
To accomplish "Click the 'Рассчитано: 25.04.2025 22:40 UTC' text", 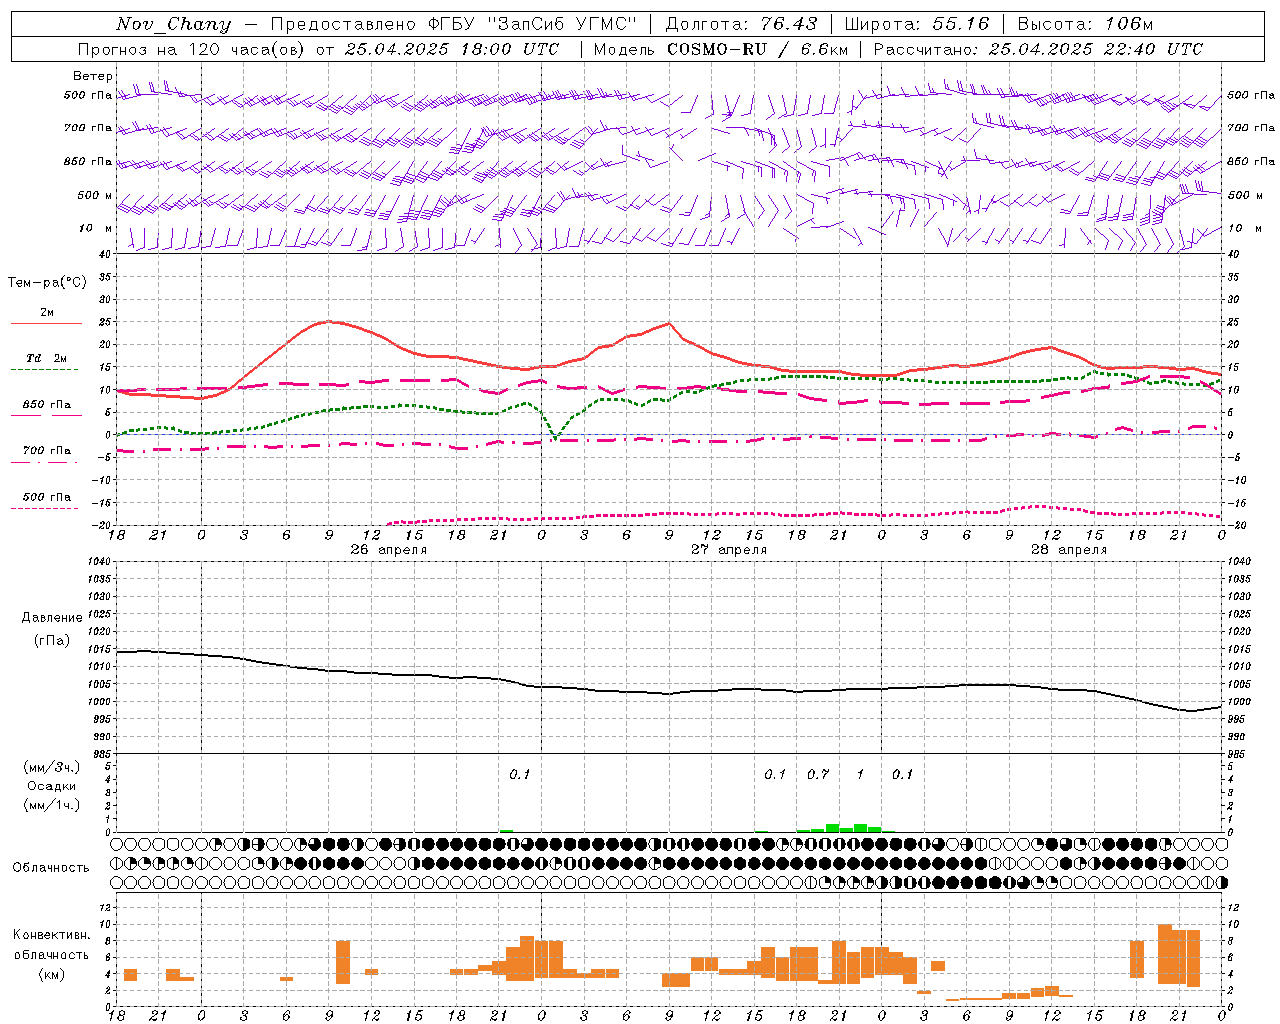I will pos(1038,49).
